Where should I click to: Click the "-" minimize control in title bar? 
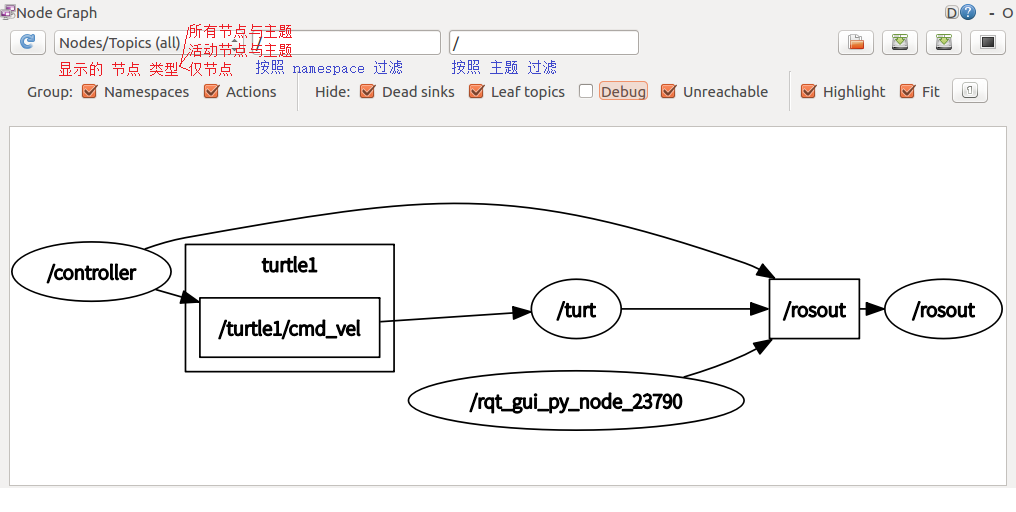coord(991,13)
